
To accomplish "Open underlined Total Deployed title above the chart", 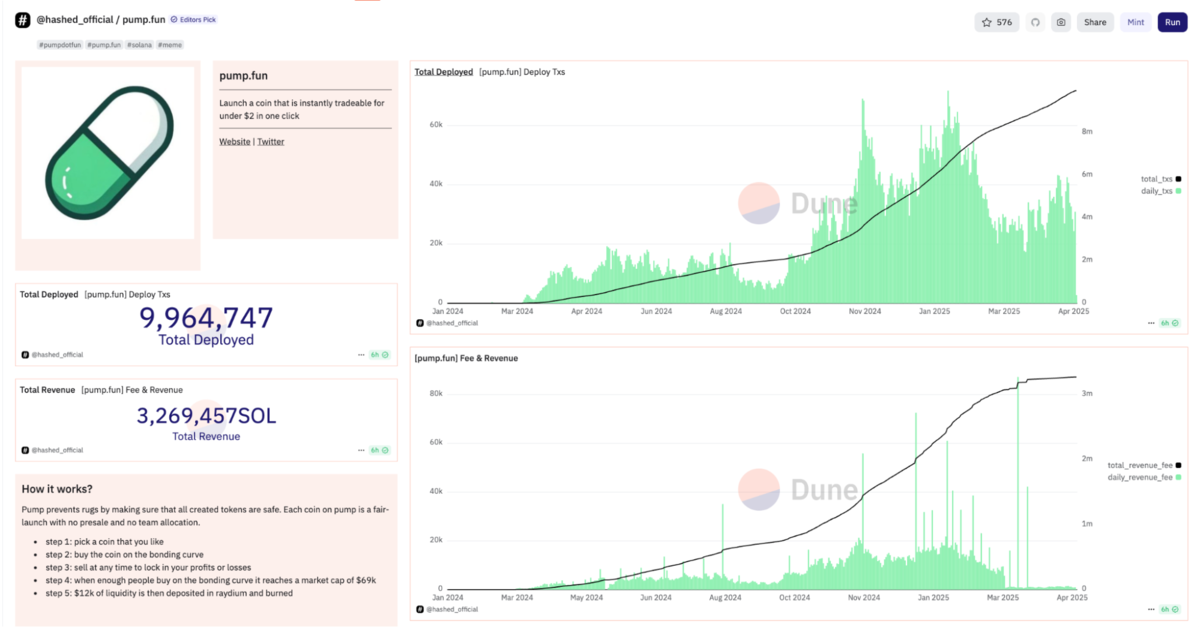I will [x=444, y=72].
